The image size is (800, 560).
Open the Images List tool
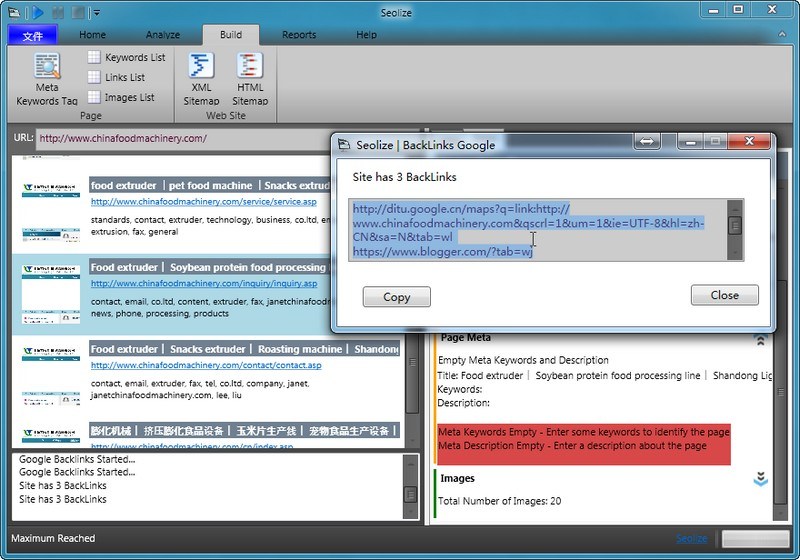pos(121,97)
